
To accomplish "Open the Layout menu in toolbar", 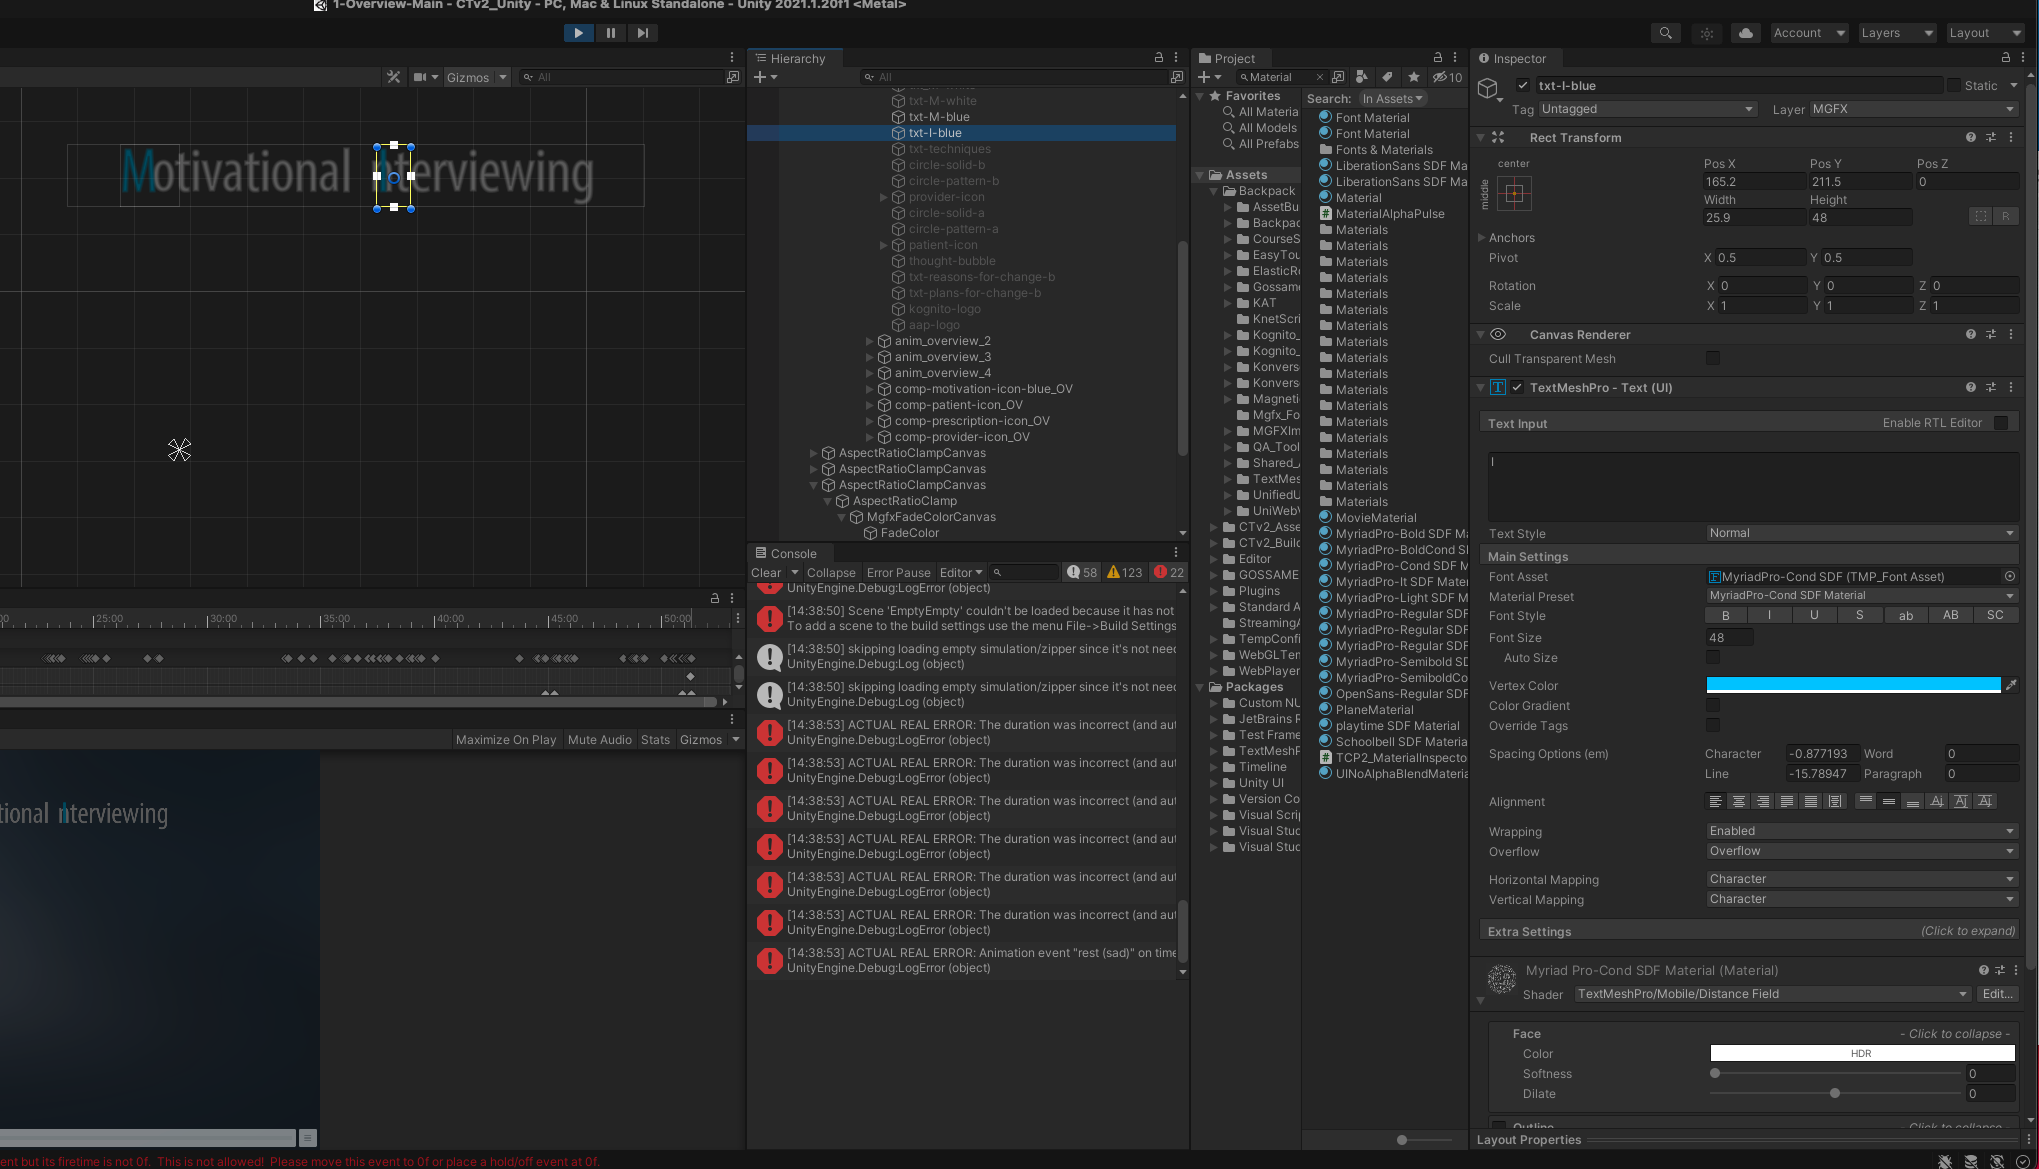I will (1984, 33).
